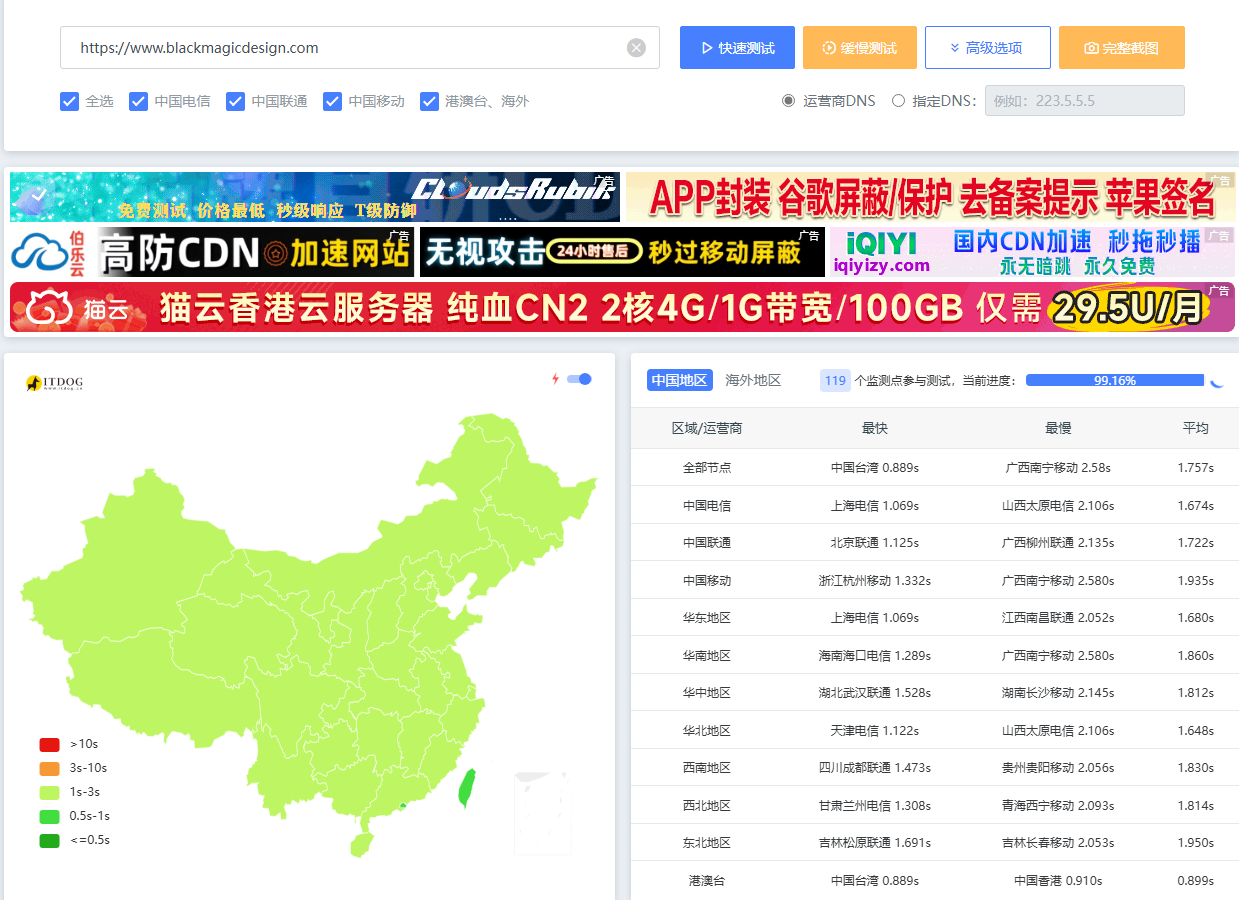This screenshot has height=900, width=1239.
Task: Expand 高级选项 options
Action: (988, 48)
